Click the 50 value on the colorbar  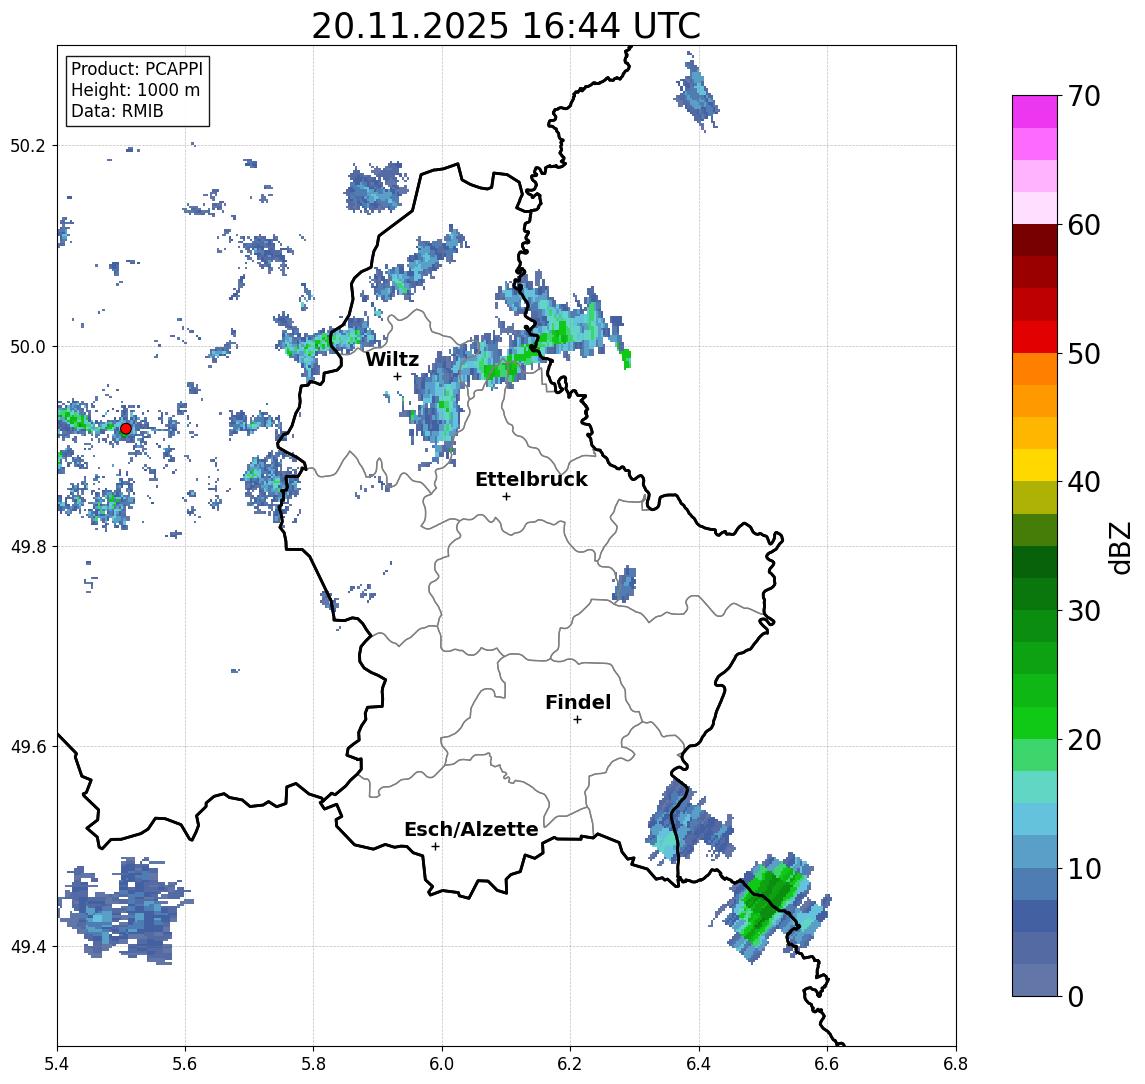pos(1083,354)
